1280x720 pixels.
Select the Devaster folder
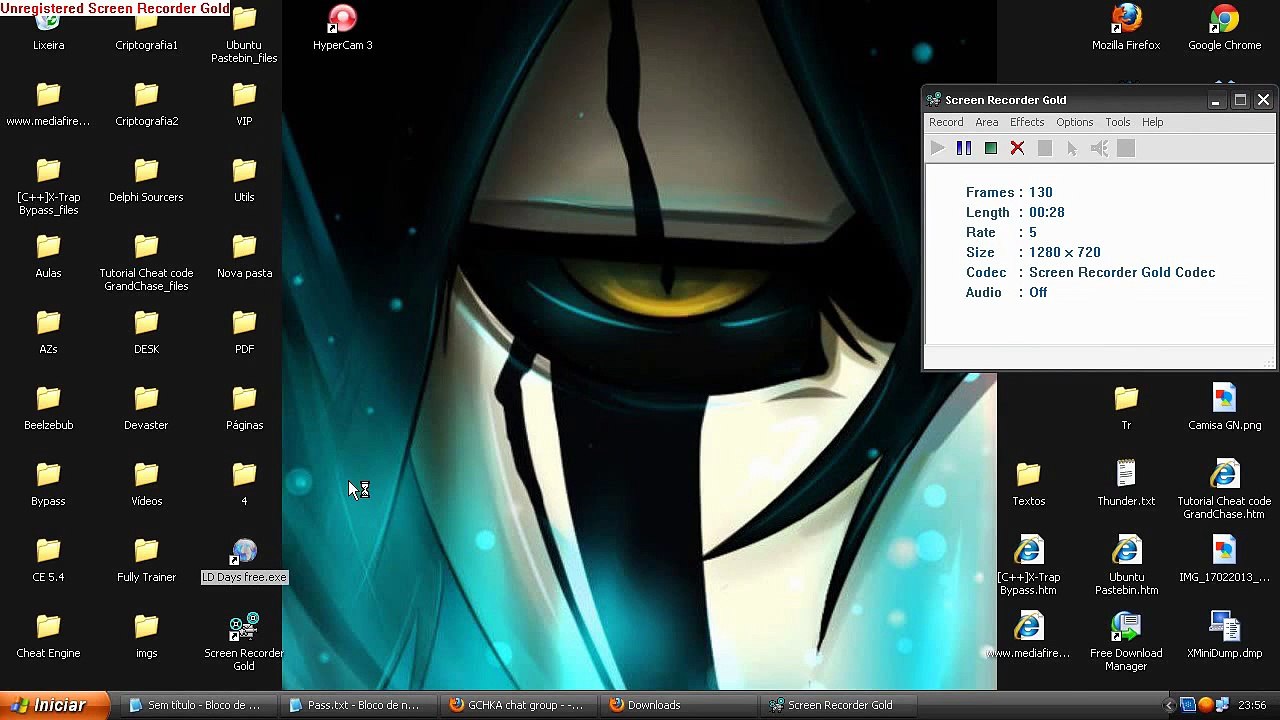tap(146, 408)
